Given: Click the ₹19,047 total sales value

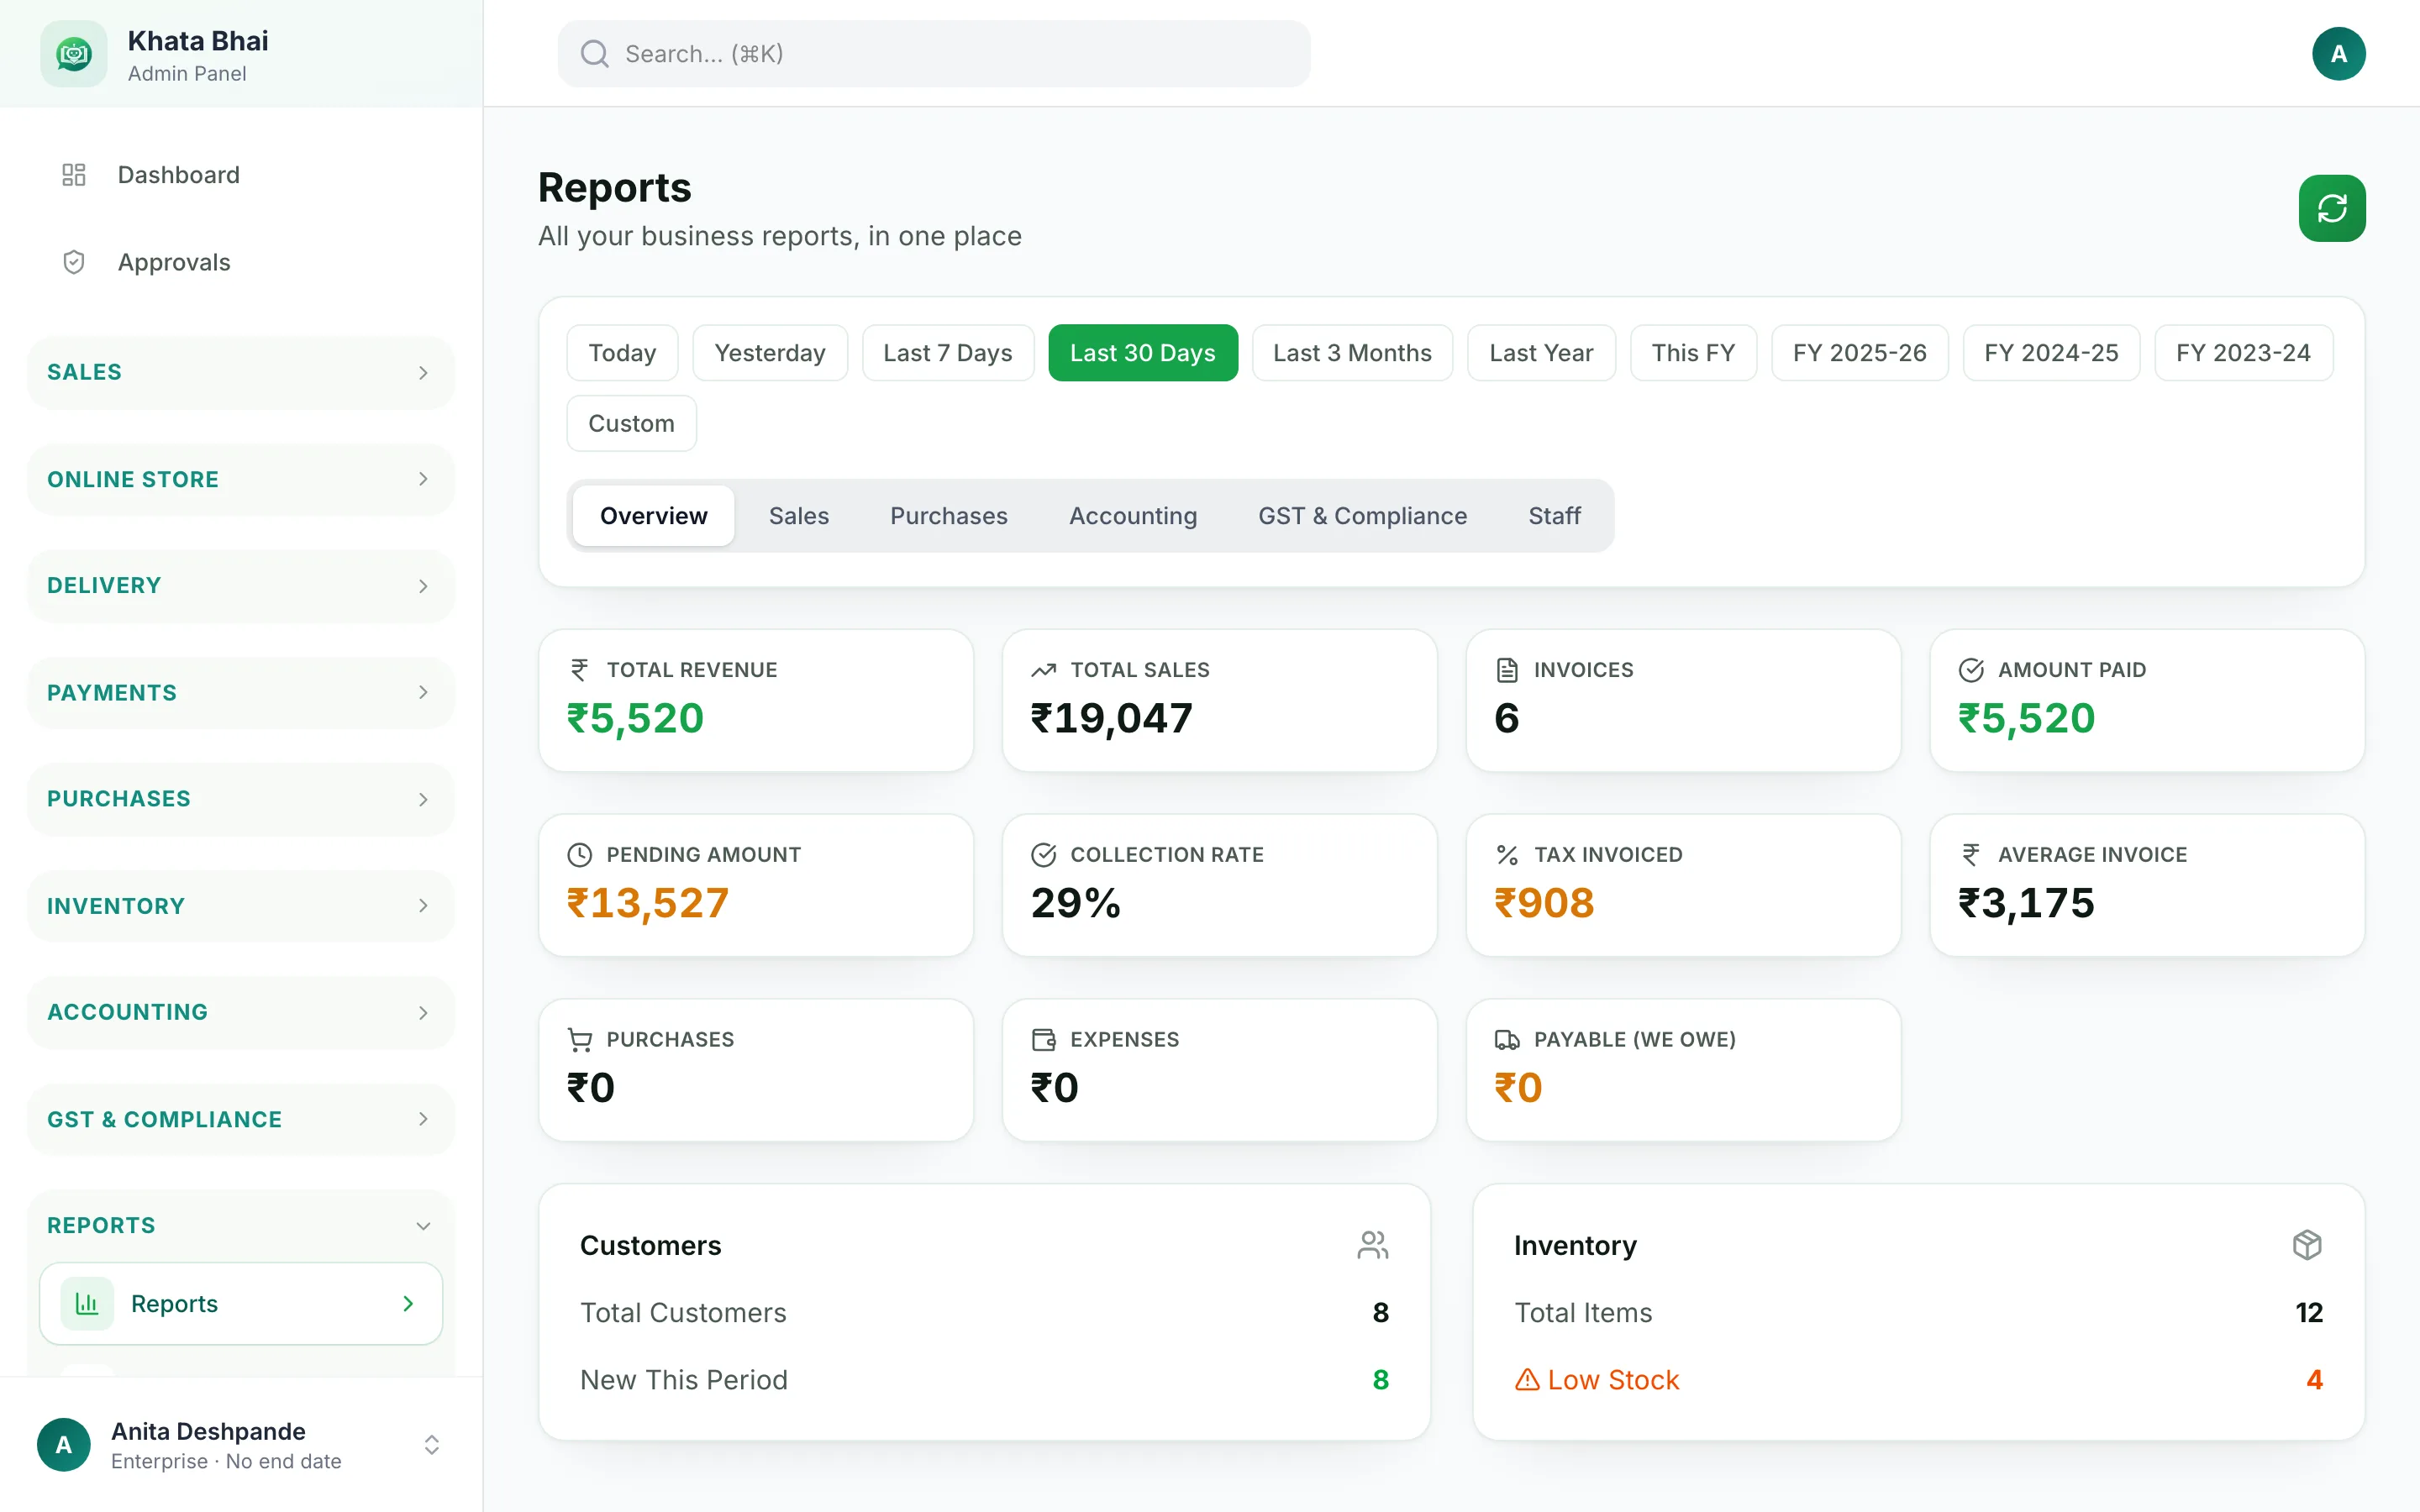Looking at the screenshot, I should pyautogui.click(x=1112, y=718).
